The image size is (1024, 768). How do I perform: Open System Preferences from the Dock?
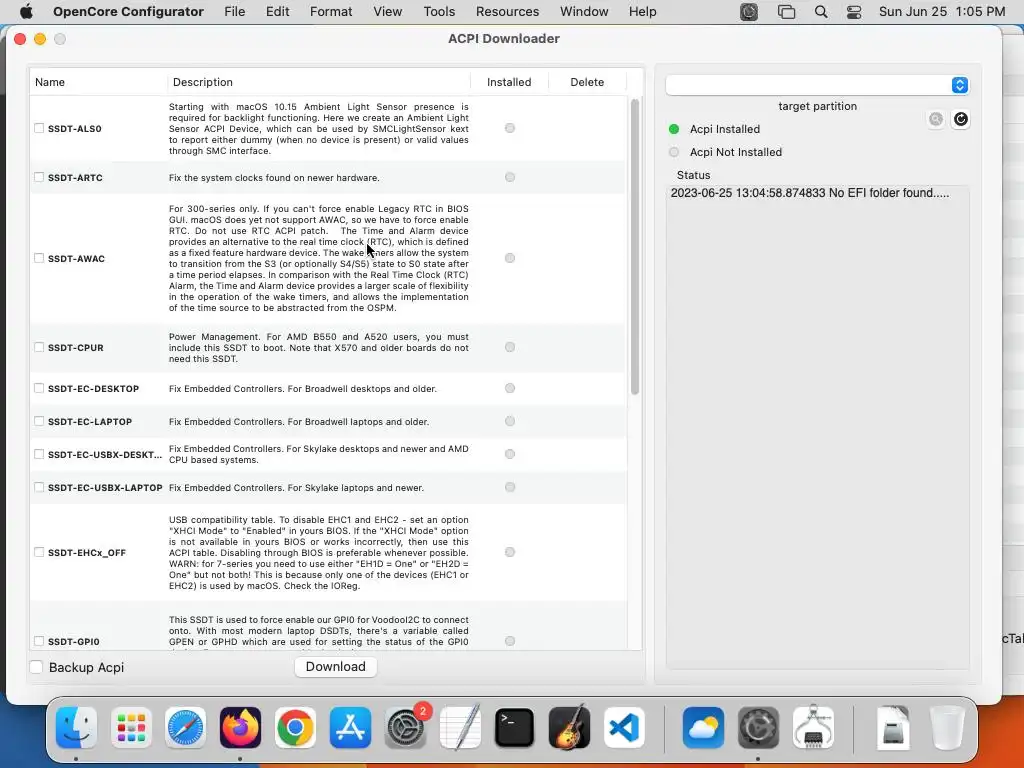coord(405,728)
